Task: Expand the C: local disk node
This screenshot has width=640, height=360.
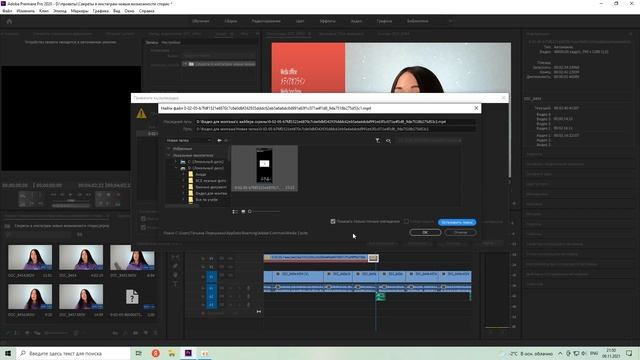Action: click(176, 162)
